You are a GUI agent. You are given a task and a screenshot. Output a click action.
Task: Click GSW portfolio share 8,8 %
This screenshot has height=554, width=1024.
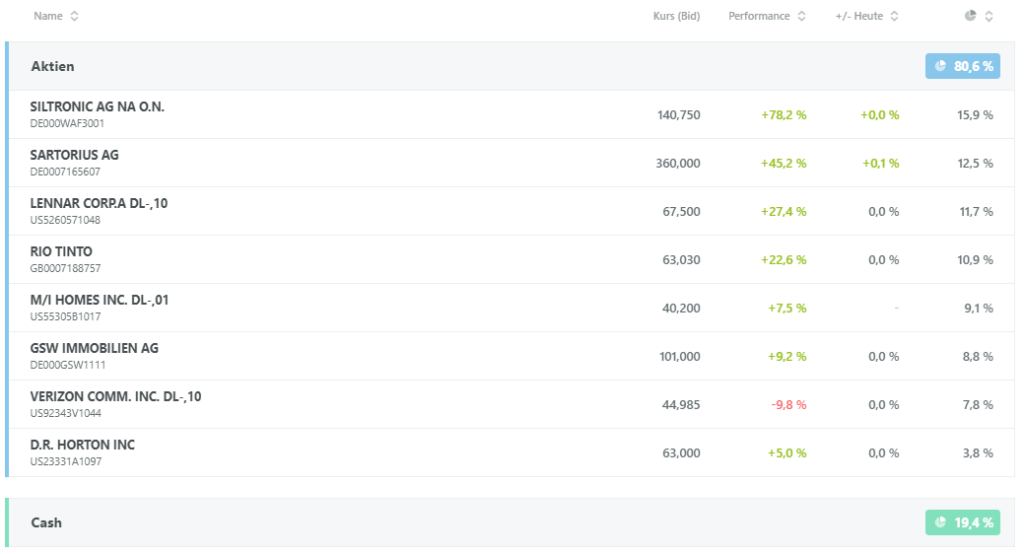pos(978,357)
